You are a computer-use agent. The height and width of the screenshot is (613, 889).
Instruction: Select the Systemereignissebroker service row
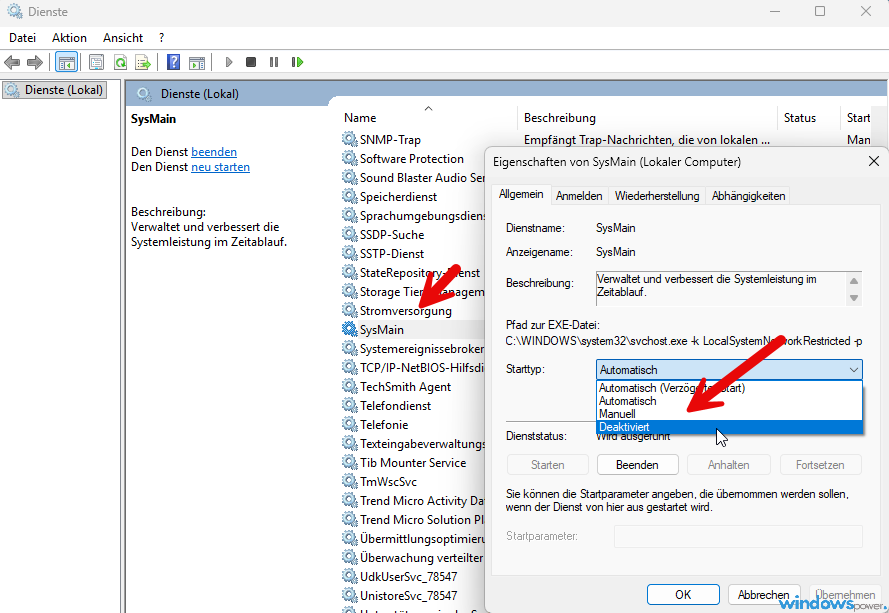click(x=413, y=349)
